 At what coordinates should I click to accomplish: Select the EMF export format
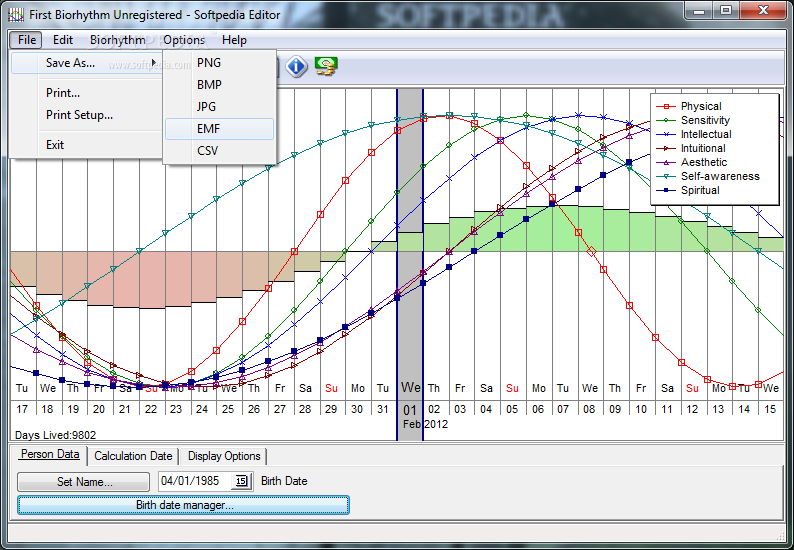[219, 129]
